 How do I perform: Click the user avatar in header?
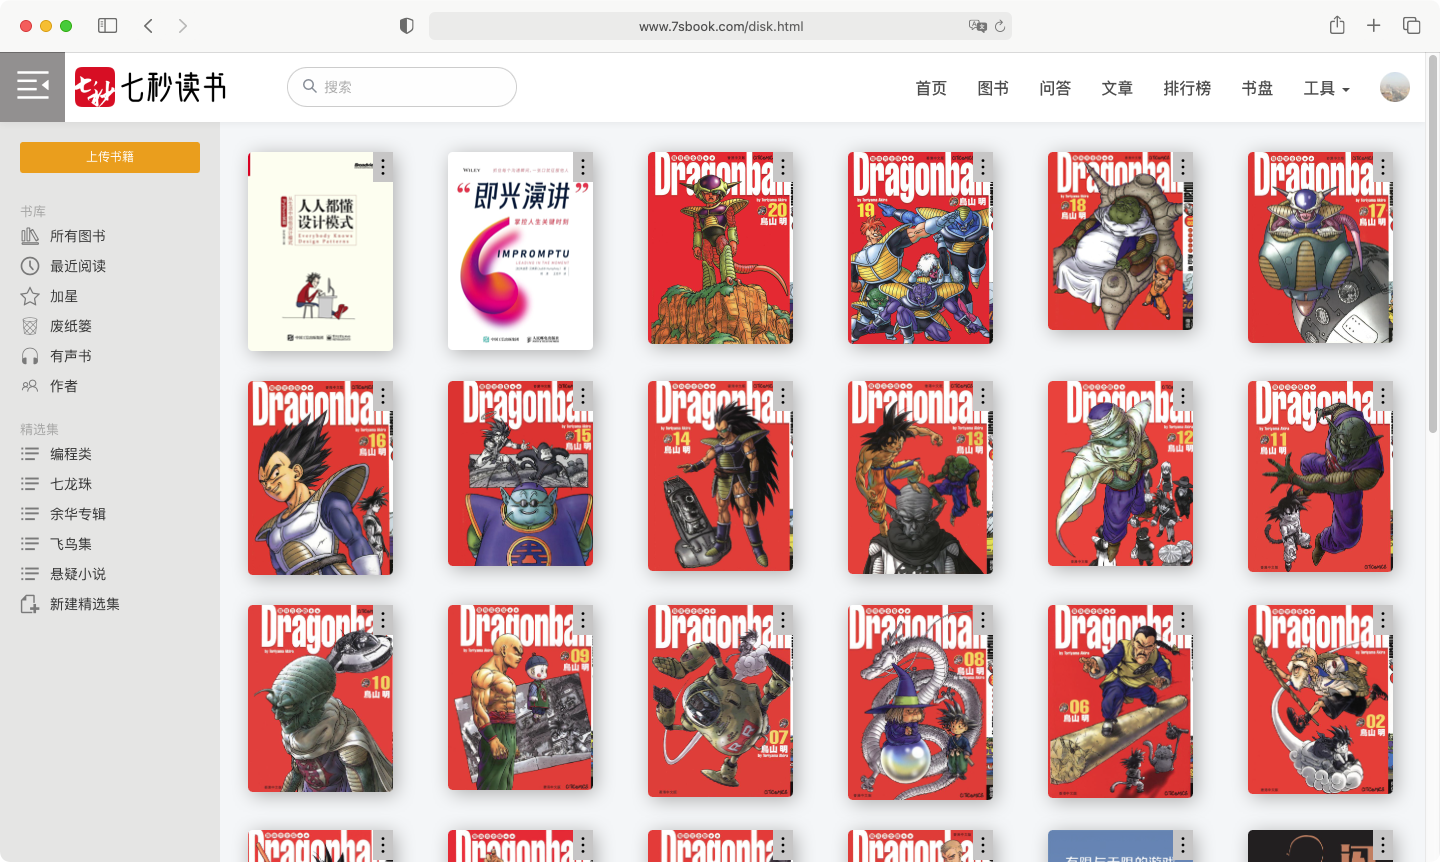point(1394,87)
